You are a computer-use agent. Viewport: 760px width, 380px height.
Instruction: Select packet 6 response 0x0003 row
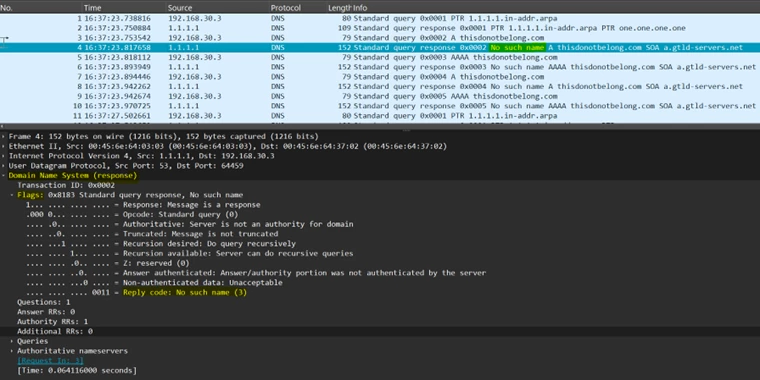380,67
